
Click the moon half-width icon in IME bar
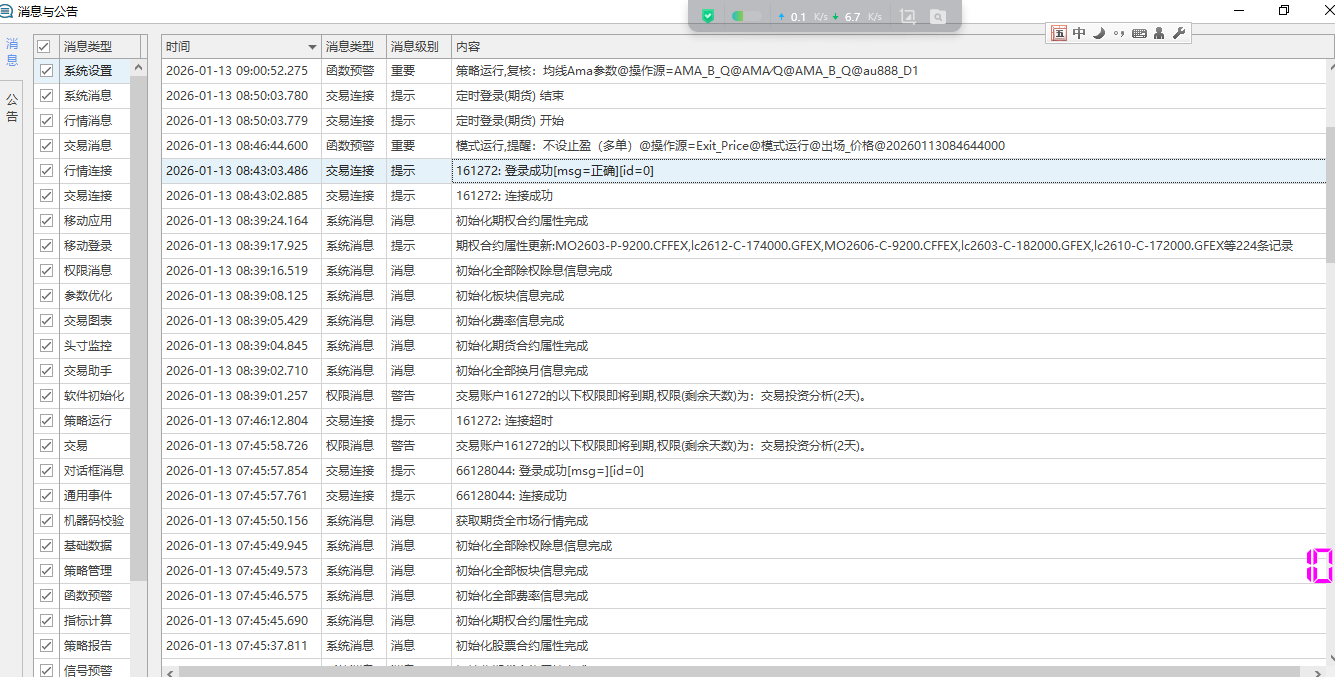[x=1099, y=33]
